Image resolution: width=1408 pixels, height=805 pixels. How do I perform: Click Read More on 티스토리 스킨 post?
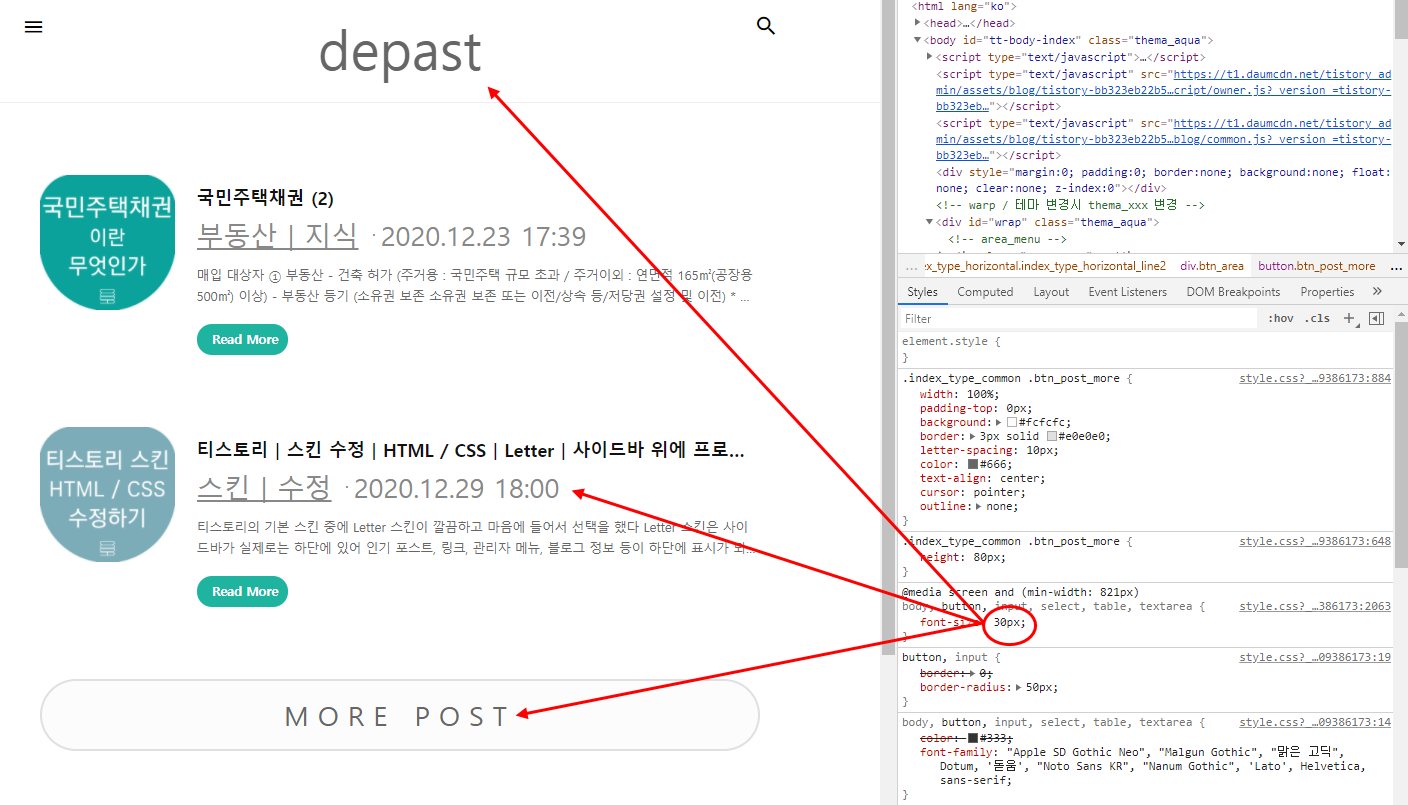point(243,591)
